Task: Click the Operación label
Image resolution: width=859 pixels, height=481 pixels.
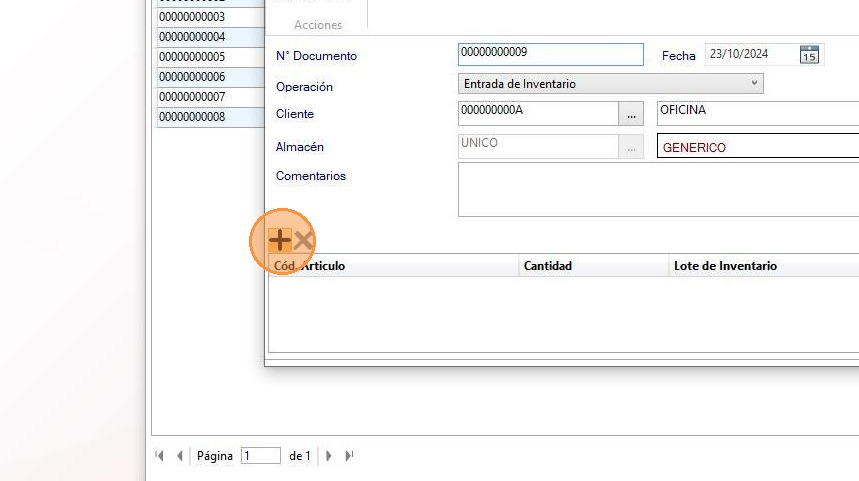Action: coord(304,87)
